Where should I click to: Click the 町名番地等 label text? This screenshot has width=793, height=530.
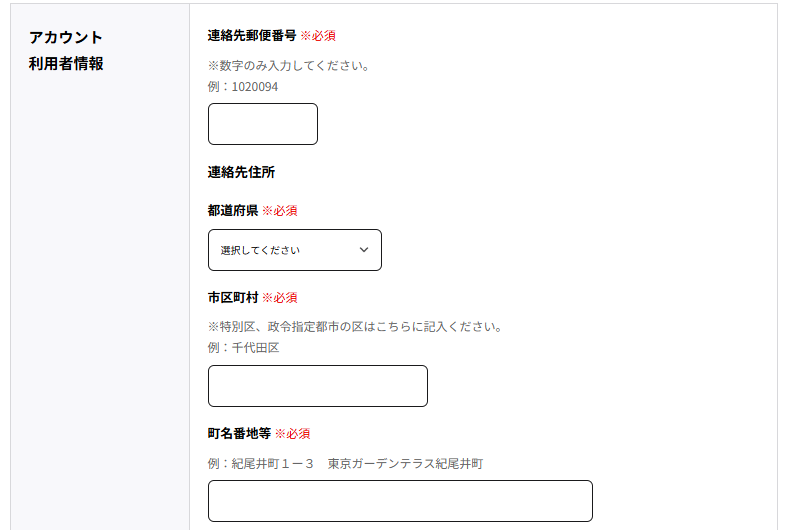point(239,433)
